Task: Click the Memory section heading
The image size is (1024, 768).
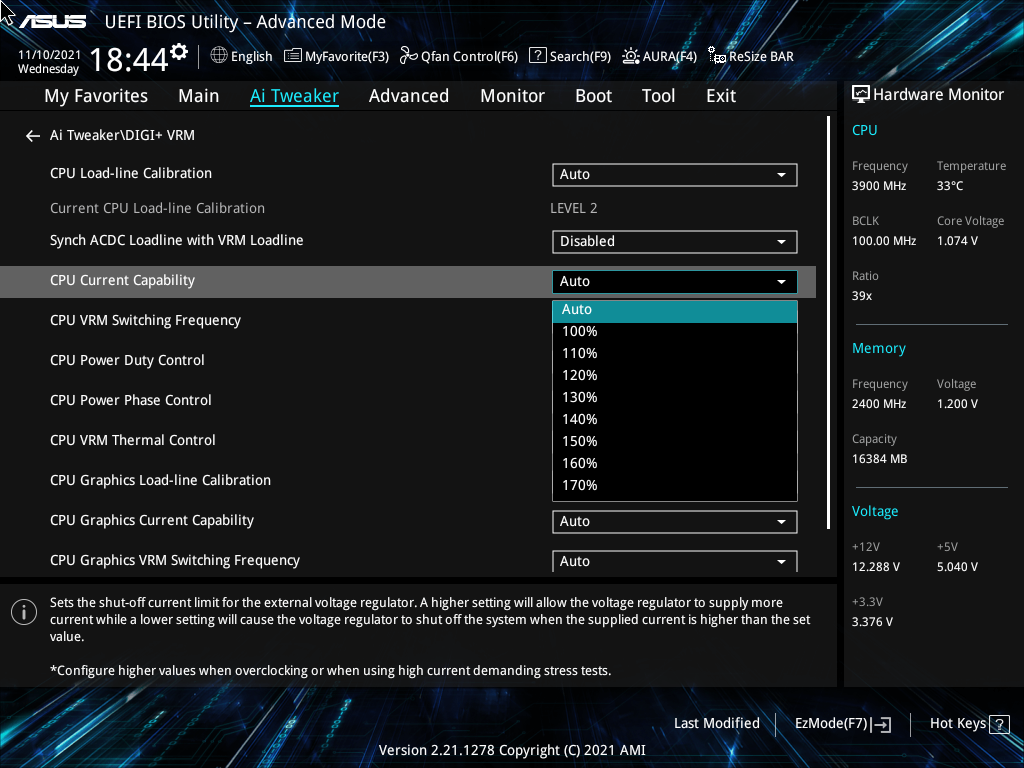Action: (x=878, y=349)
